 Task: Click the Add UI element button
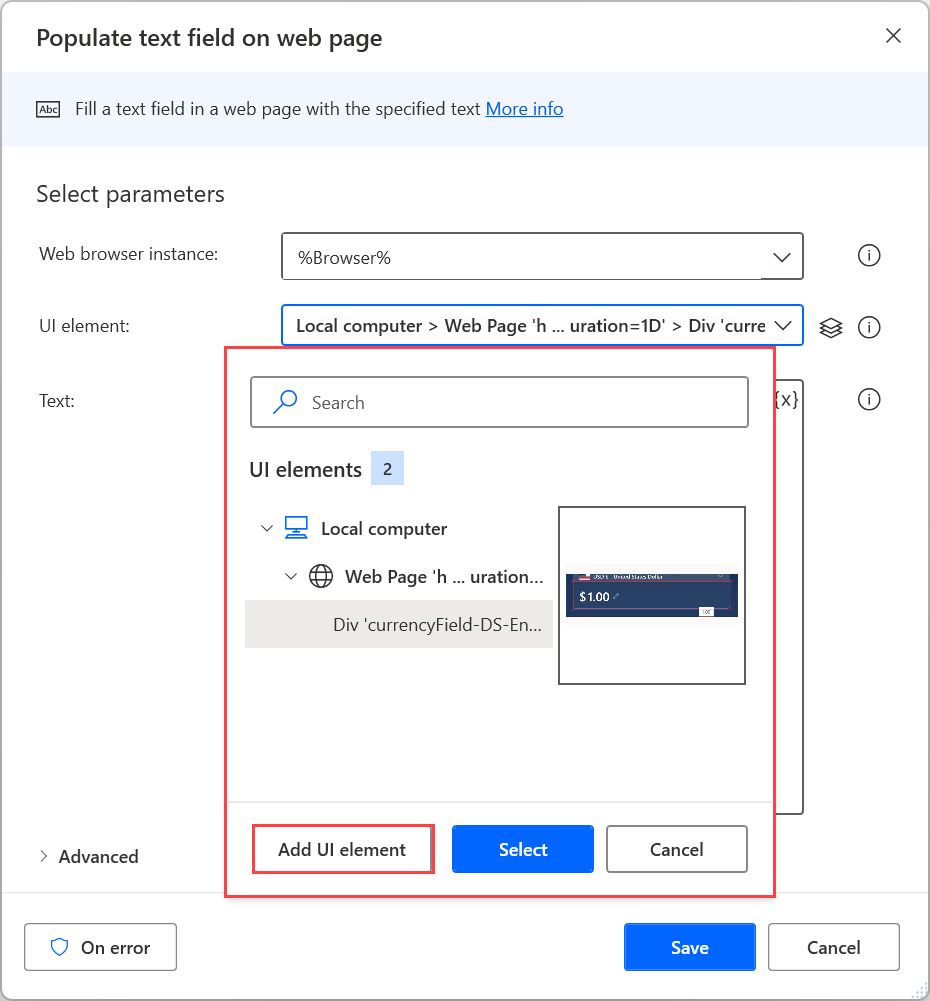click(343, 849)
